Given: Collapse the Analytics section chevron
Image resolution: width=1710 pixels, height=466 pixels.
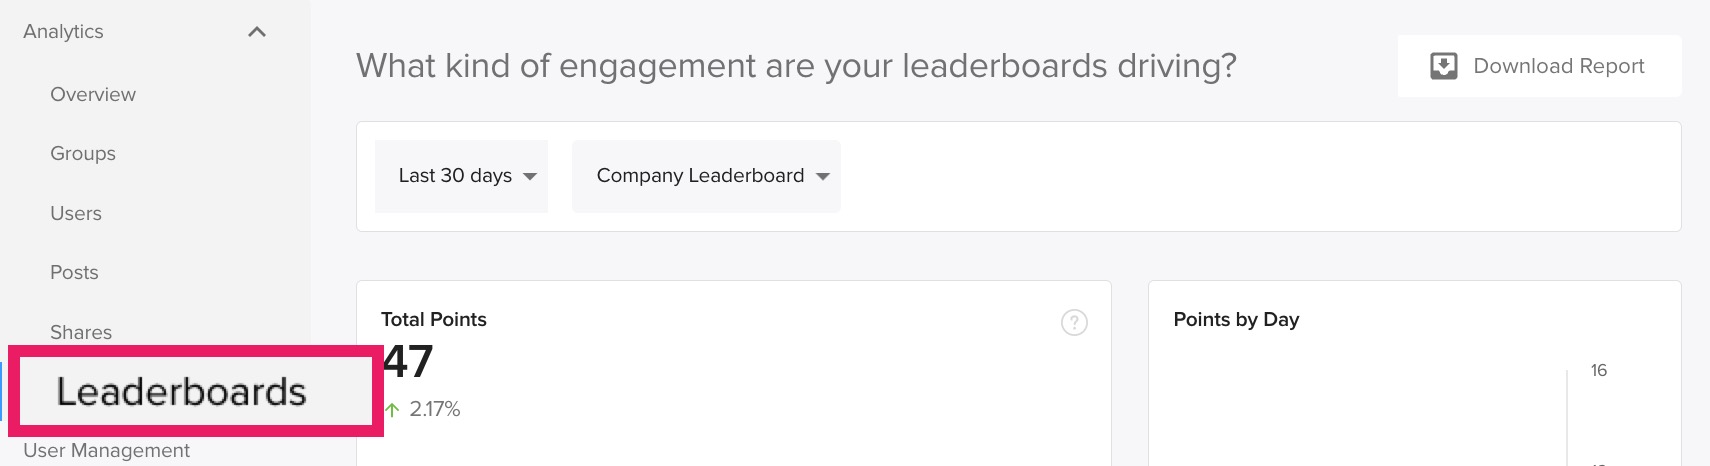Looking at the screenshot, I should click(x=257, y=32).
